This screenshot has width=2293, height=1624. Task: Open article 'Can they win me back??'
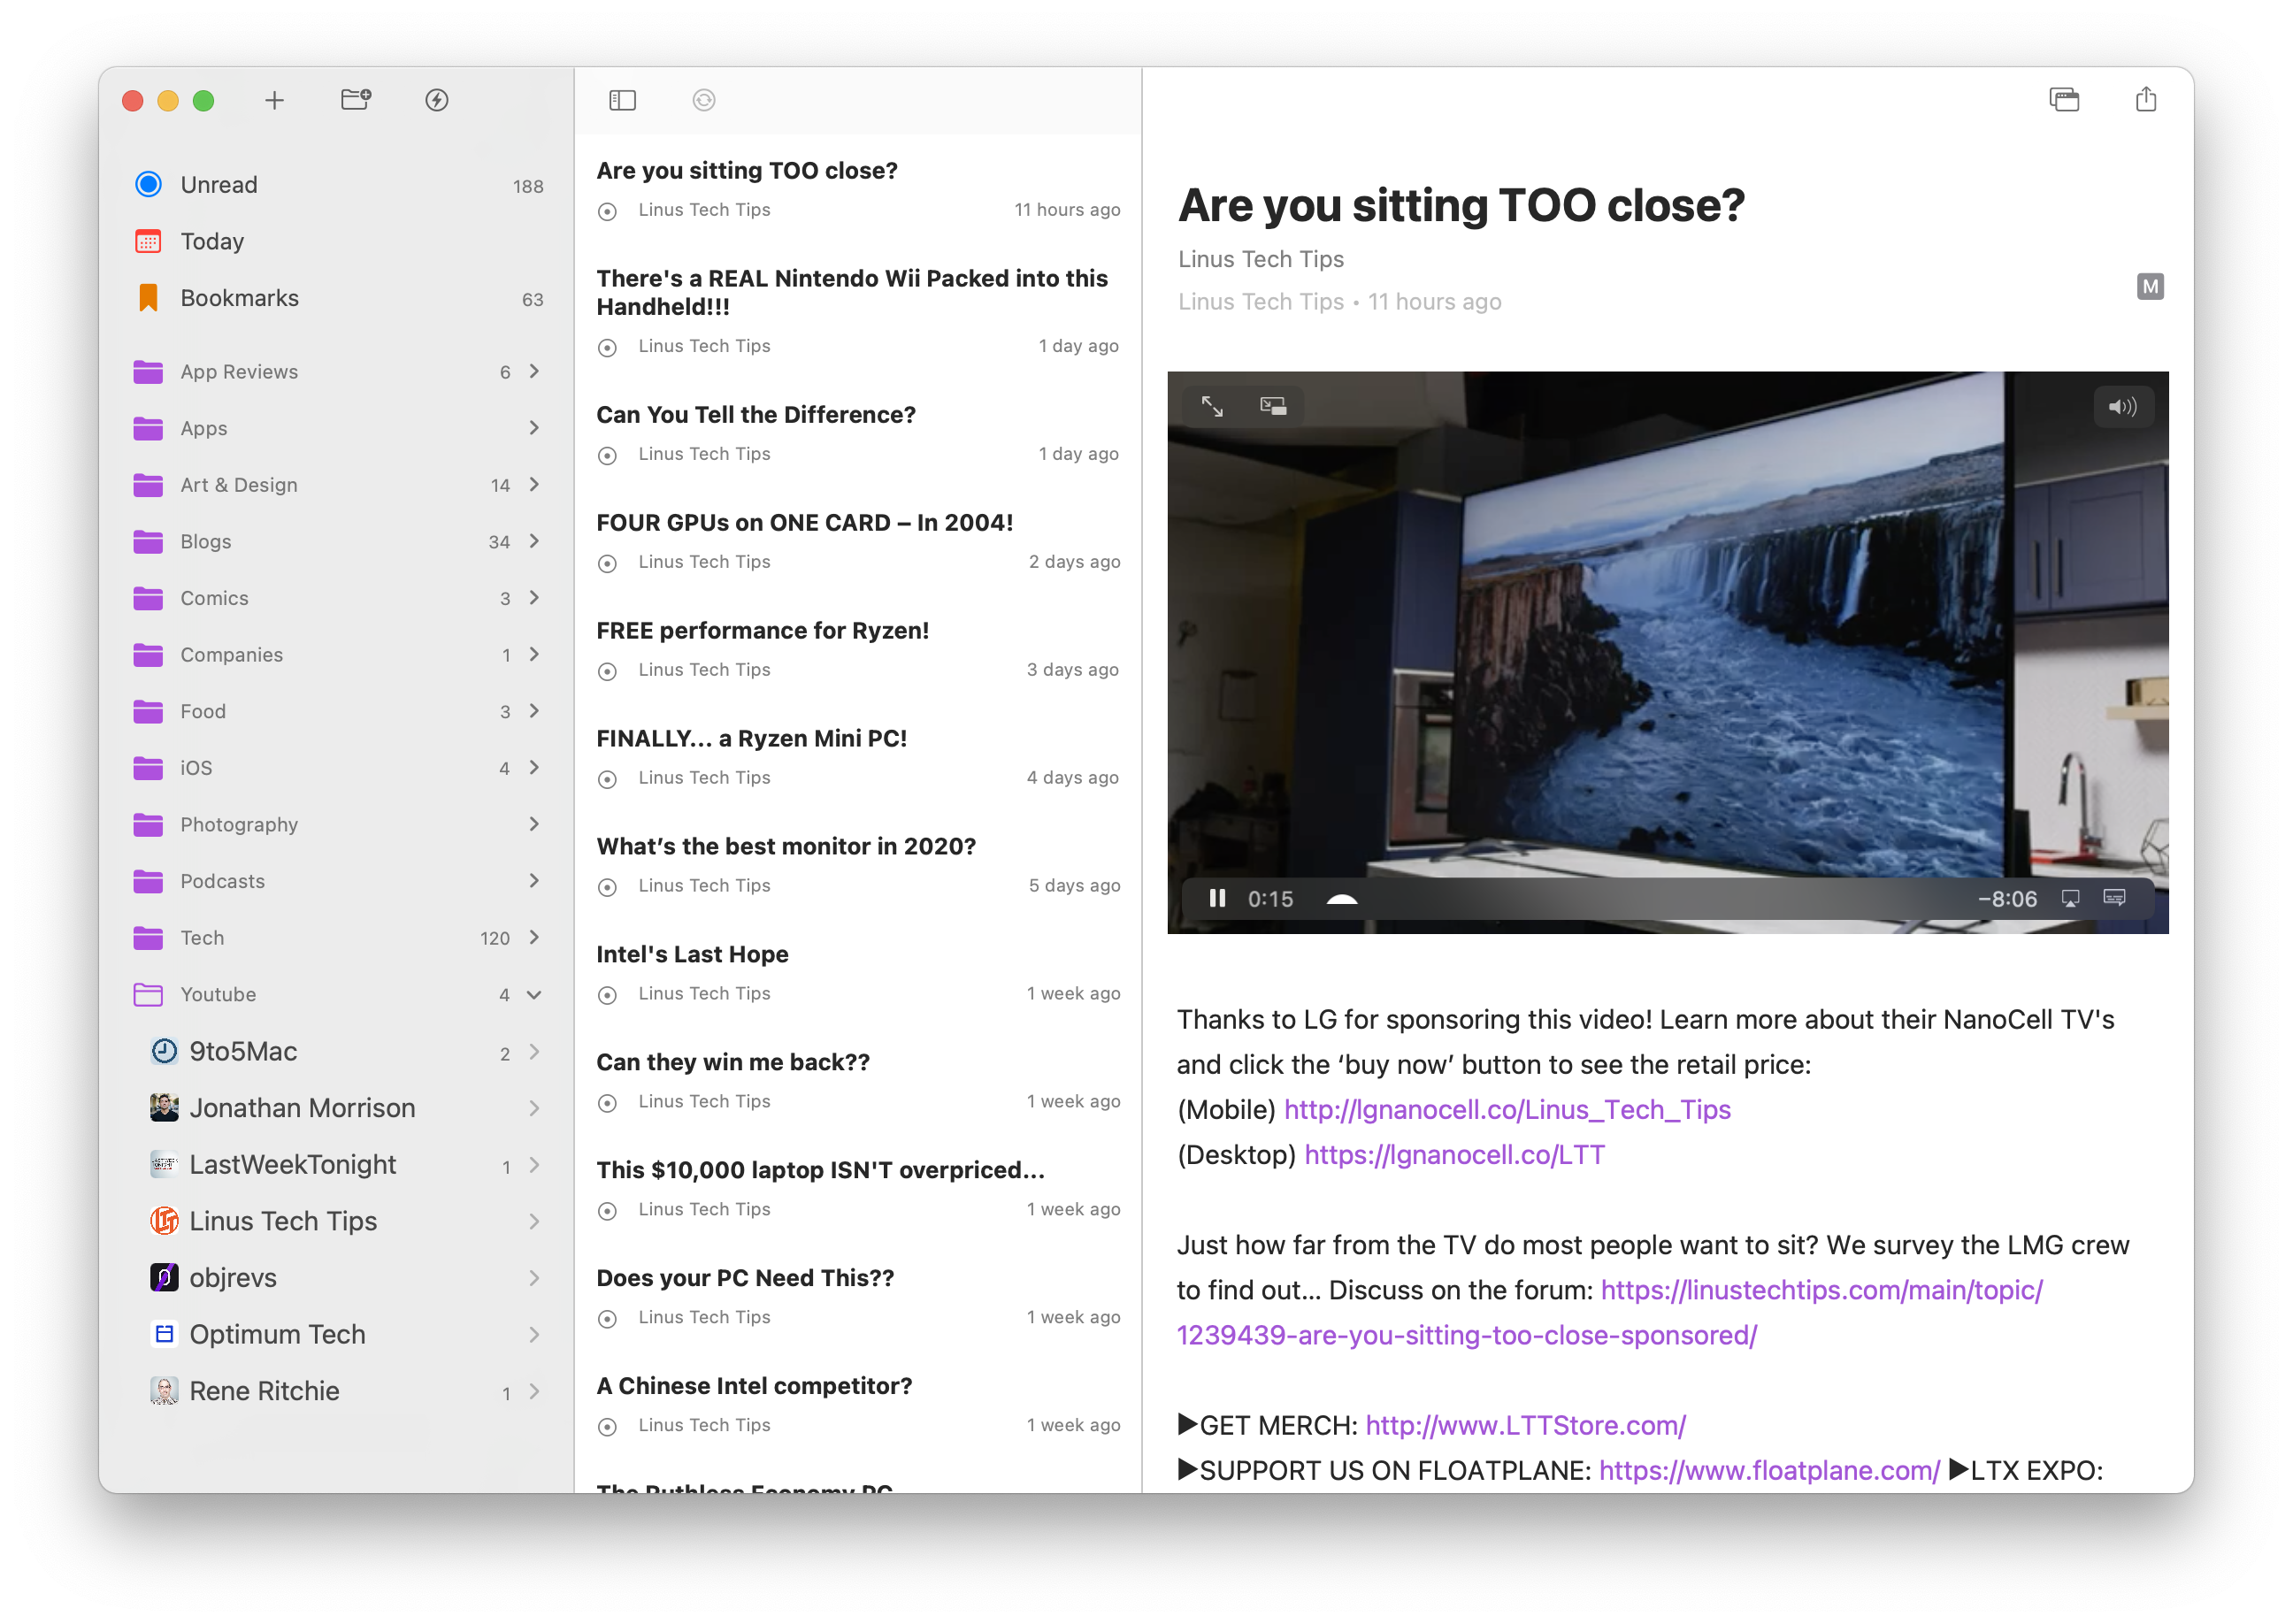coord(858,1081)
